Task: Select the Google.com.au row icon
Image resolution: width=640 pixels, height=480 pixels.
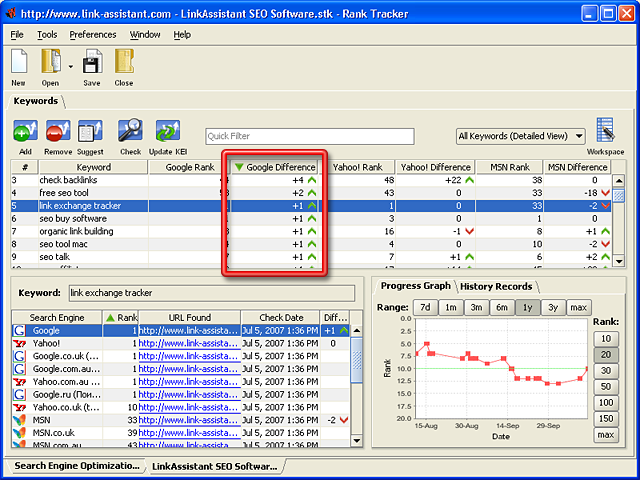Action: (x=19, y=369)
